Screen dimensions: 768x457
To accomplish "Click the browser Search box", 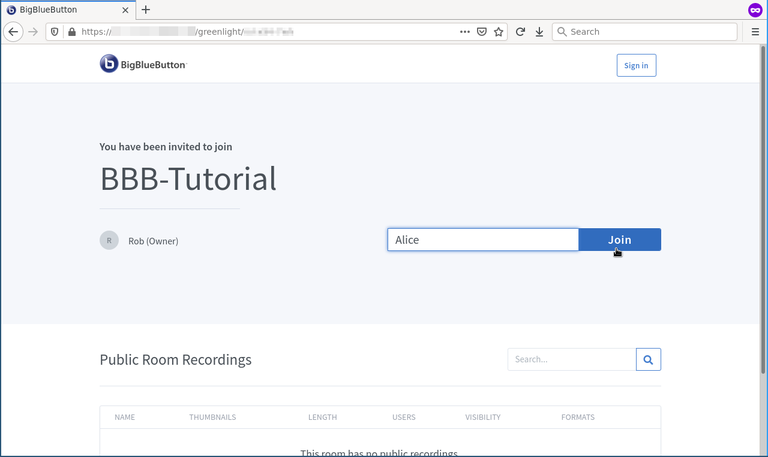I will tap(645, 32).
